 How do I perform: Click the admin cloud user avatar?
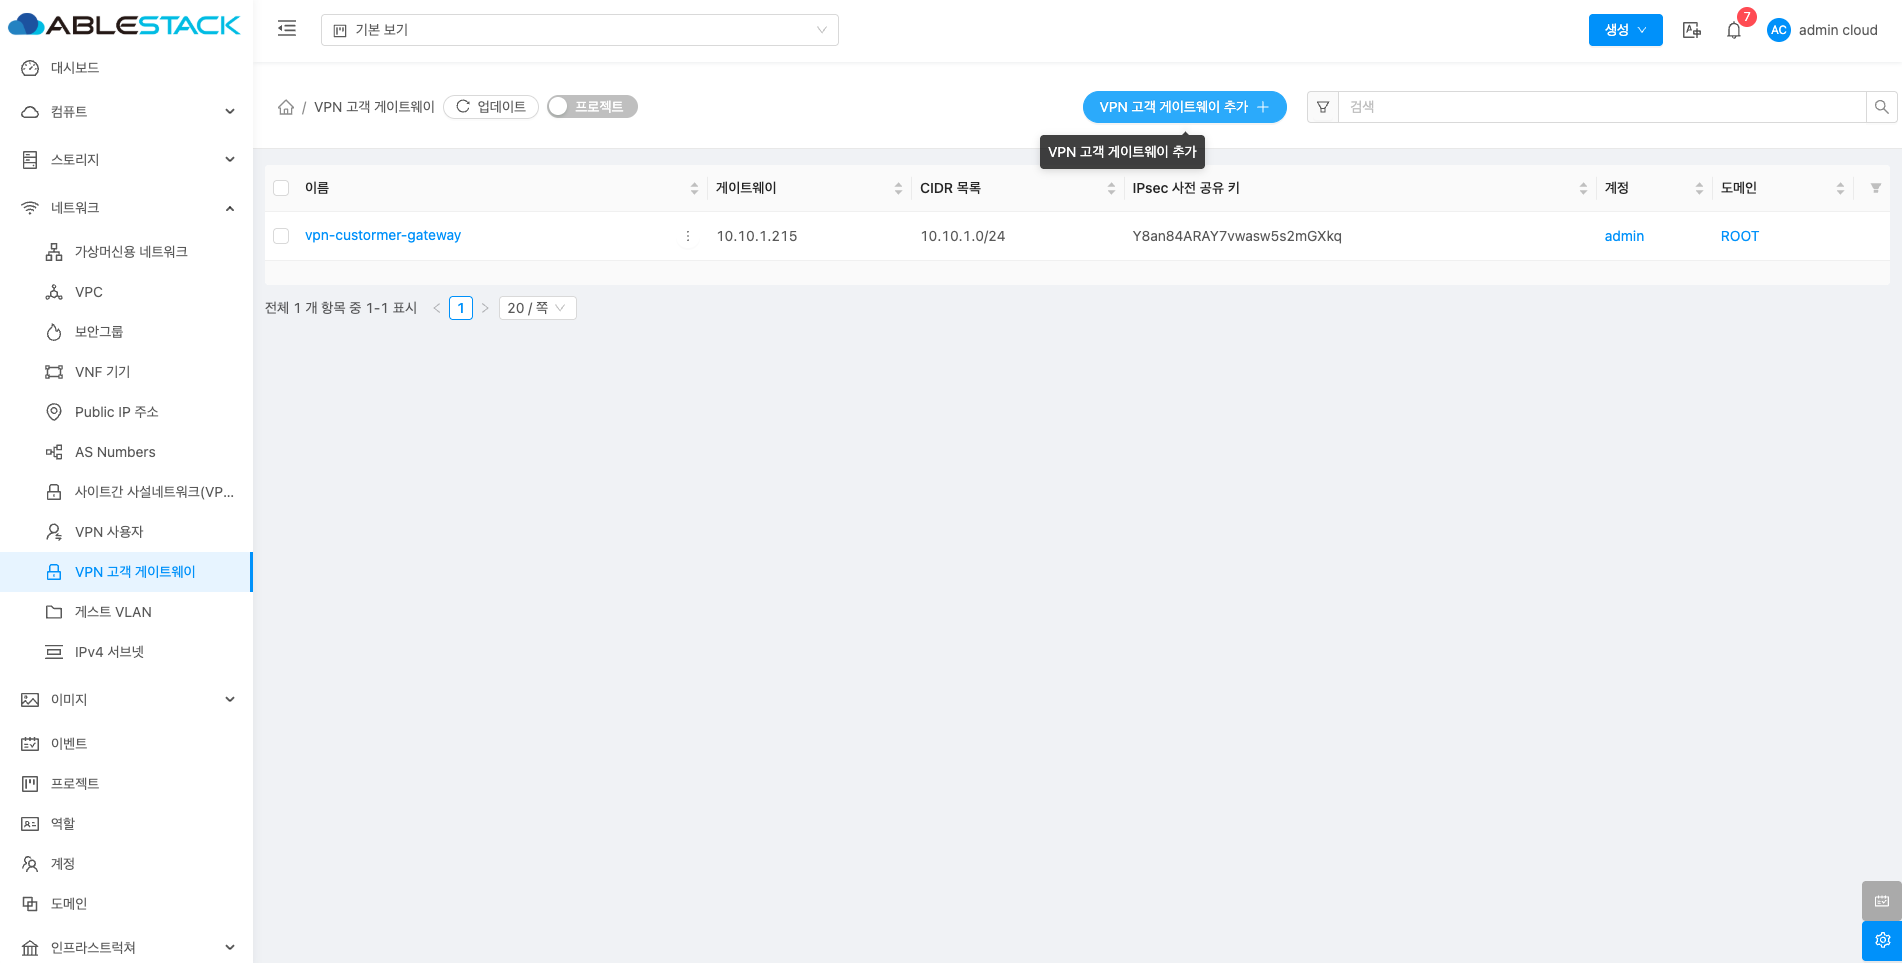[x=1779, y=30]
